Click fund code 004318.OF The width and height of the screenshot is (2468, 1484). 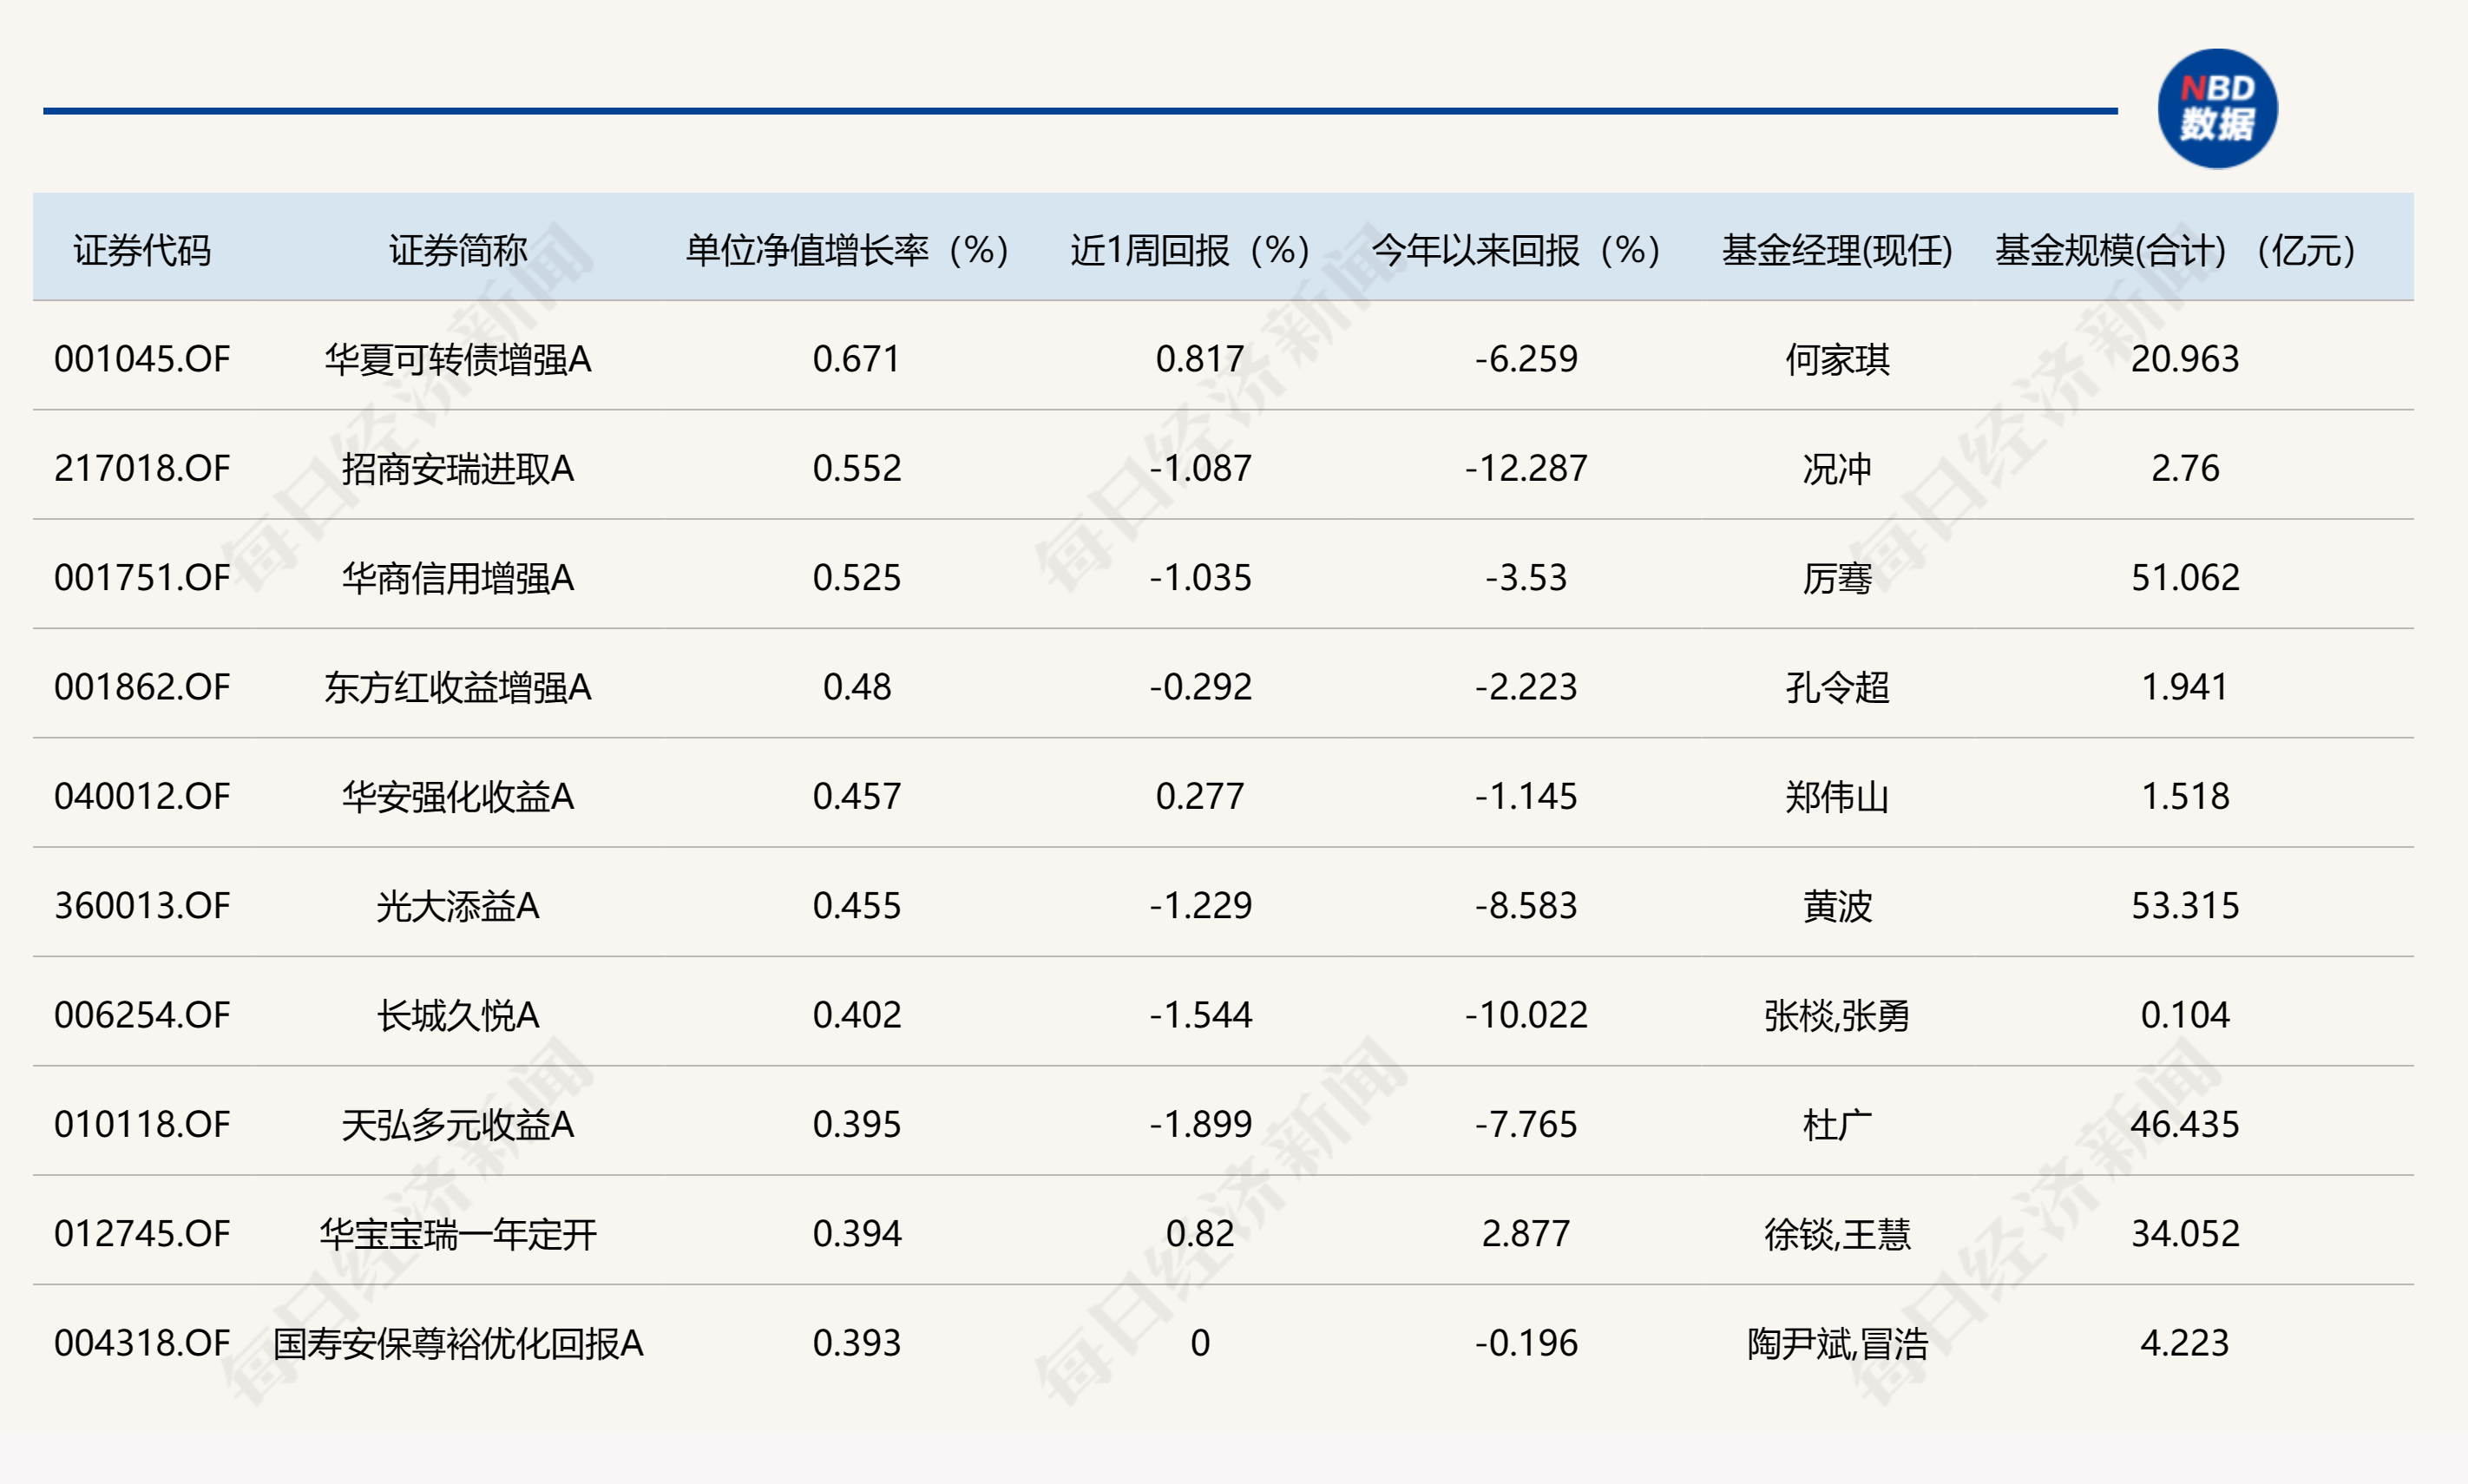(x=142, y=1343)
